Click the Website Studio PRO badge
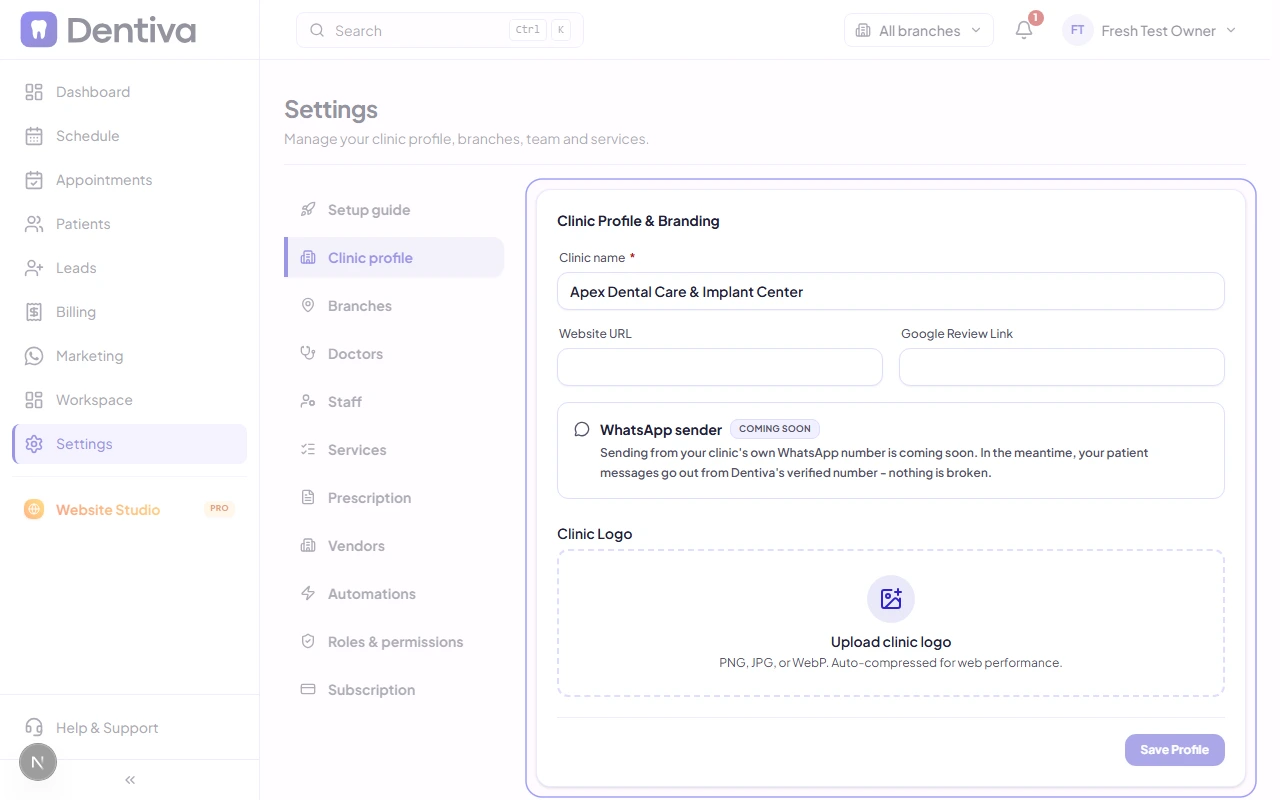Viewport: 1280px width, 800px height. 219,509
